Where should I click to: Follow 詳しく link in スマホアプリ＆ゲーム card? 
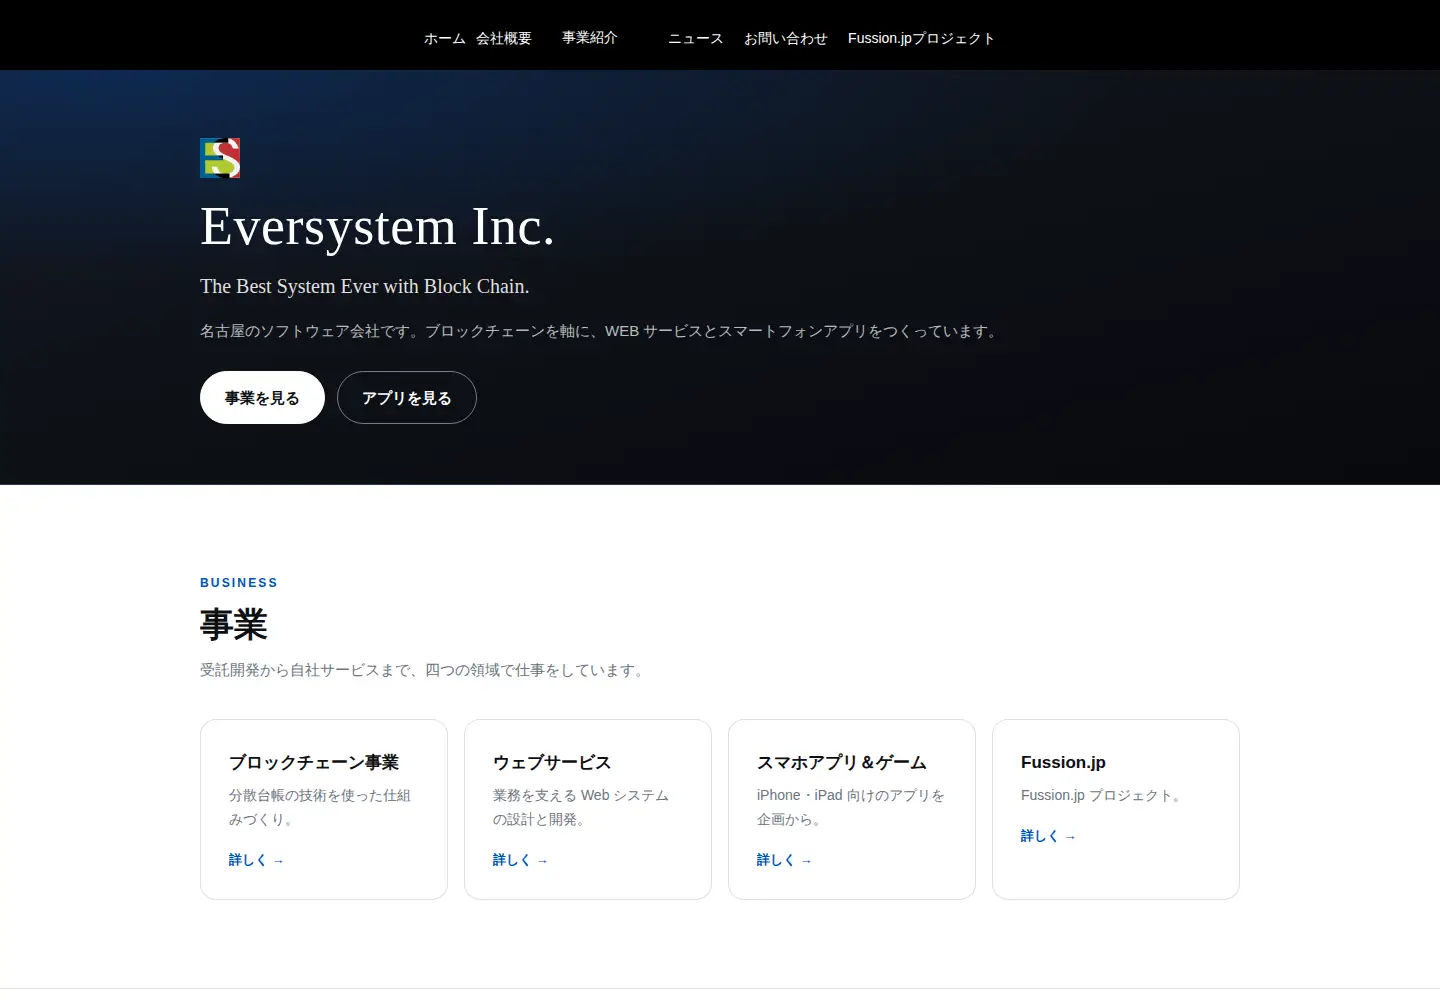click(785, 860)
